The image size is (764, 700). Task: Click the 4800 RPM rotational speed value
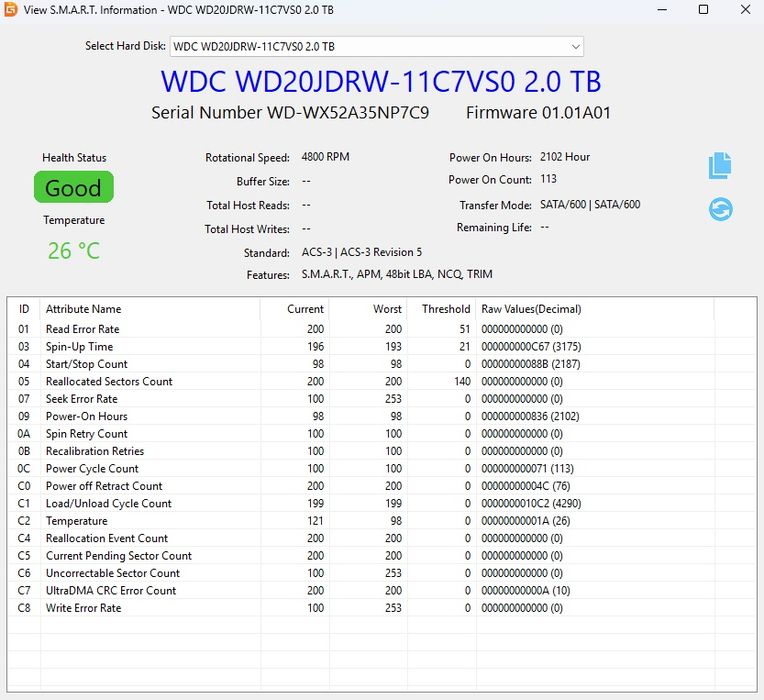click(325, 157)
